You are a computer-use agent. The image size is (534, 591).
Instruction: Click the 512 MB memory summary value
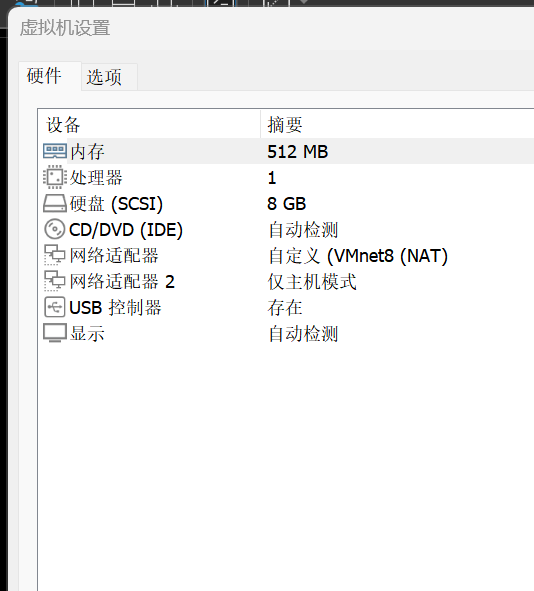pos(298,152)
